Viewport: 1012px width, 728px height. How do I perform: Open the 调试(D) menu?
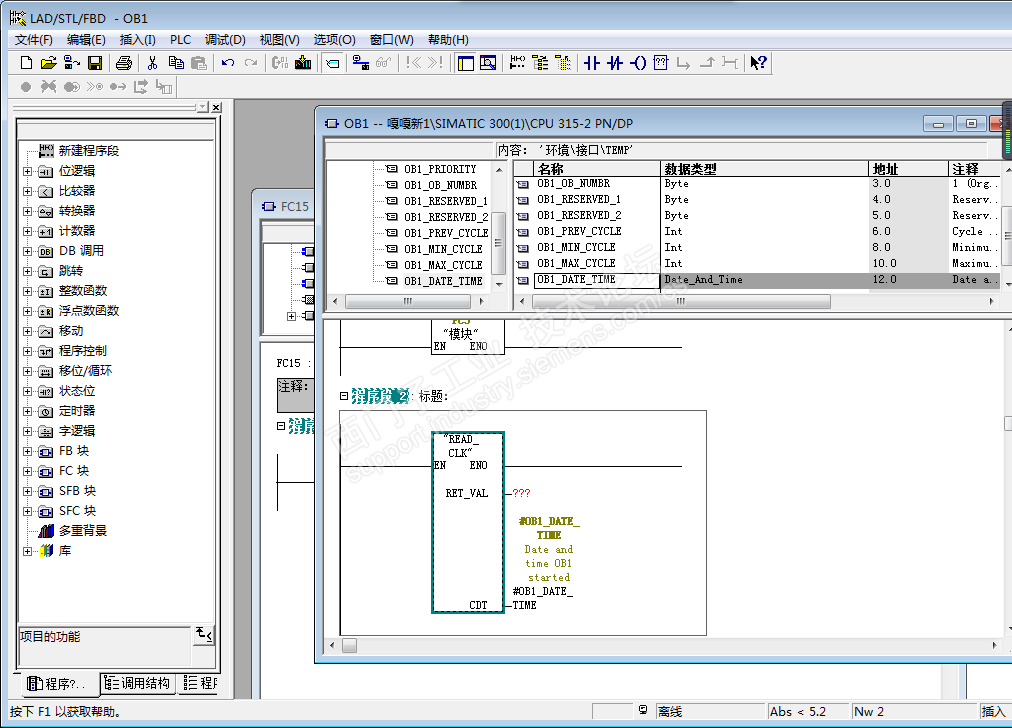(225, 40)
